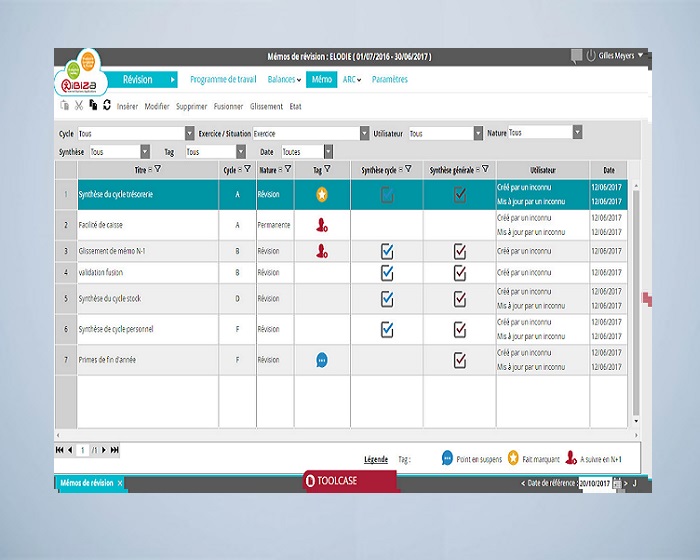
Task: Click the Date de référence field
Action: point(598,483)
